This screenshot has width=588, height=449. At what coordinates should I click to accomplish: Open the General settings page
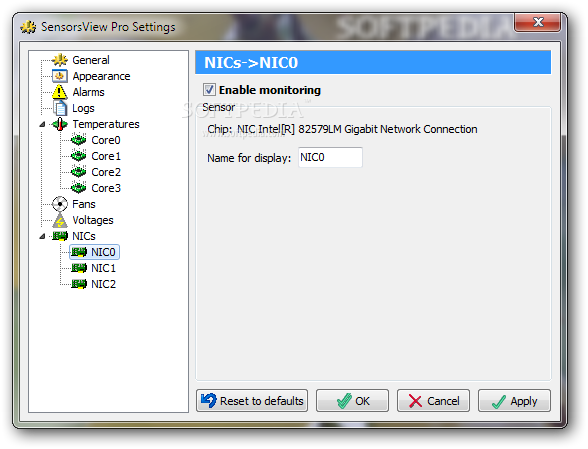(x=91, y=60)
